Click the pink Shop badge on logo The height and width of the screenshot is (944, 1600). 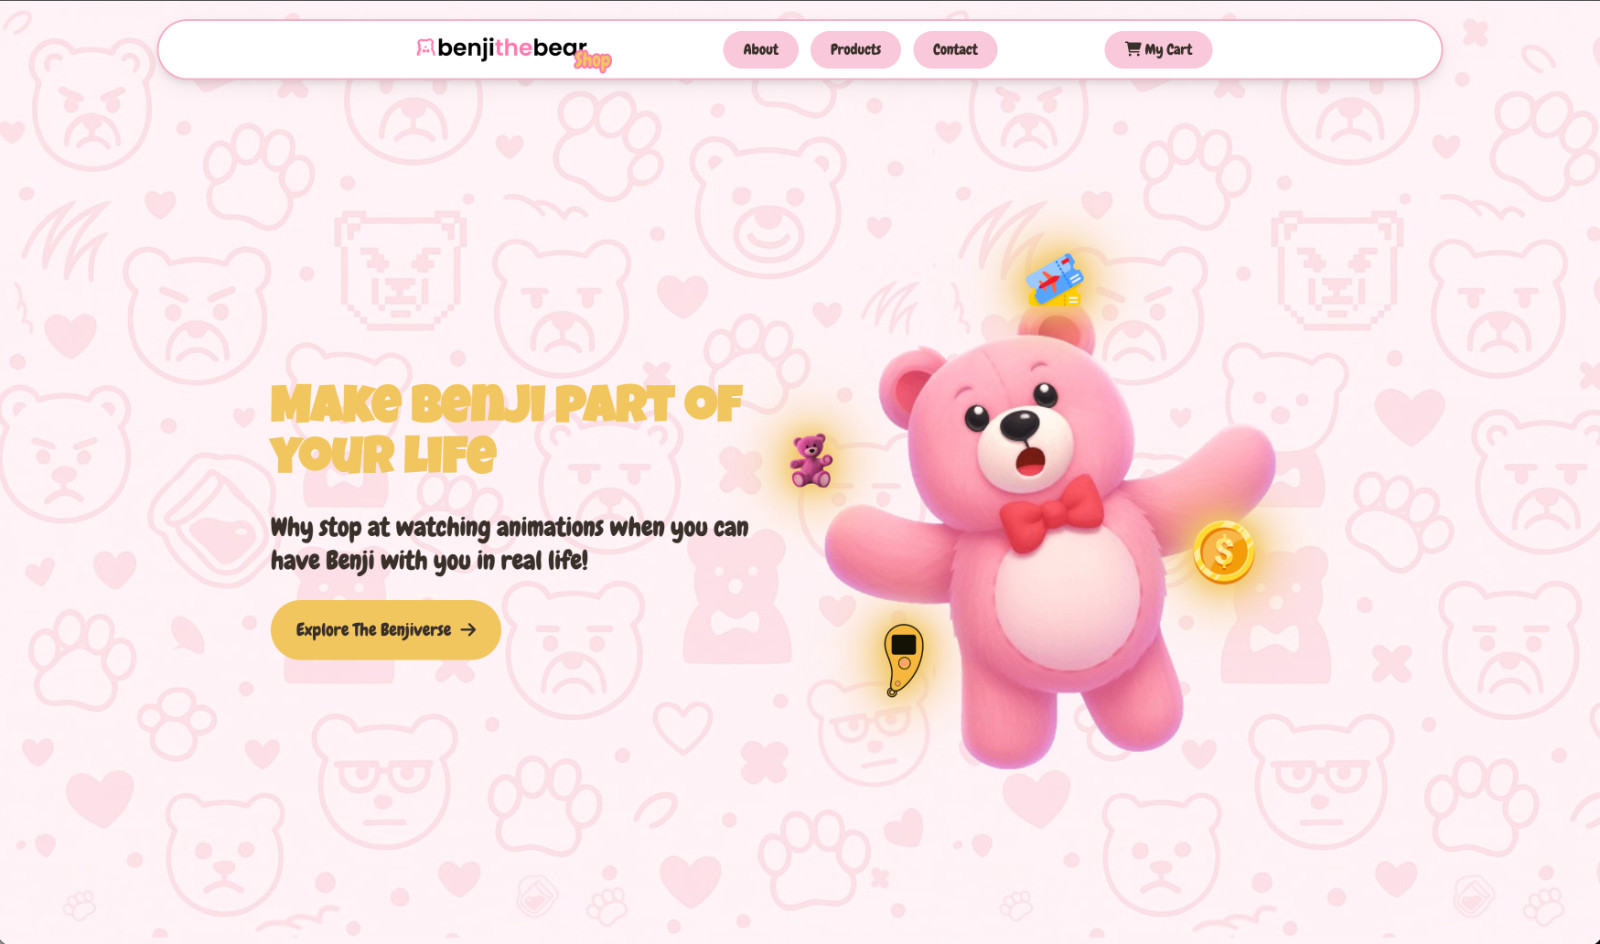592,61
